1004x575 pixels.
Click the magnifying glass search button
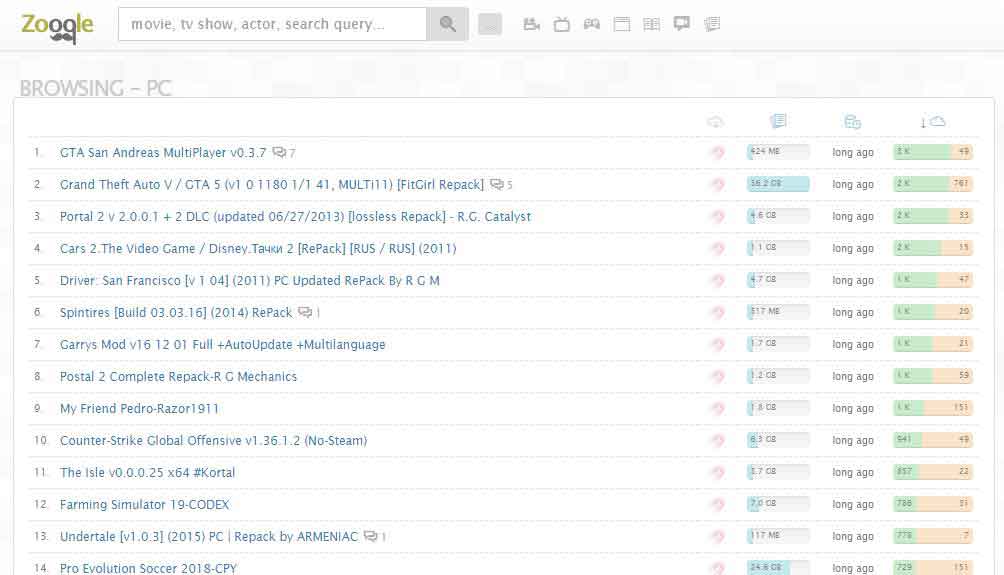[448, 24]
